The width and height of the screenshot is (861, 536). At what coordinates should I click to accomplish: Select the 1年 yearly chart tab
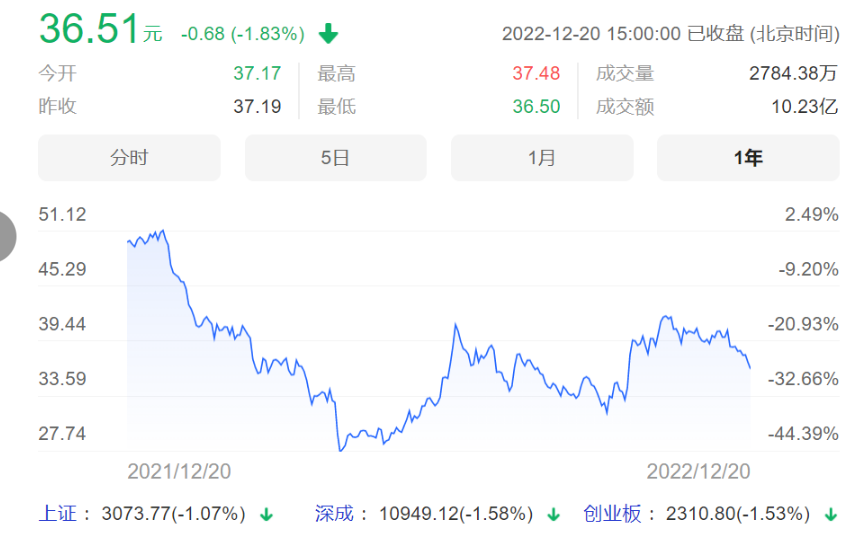(748, 158)
